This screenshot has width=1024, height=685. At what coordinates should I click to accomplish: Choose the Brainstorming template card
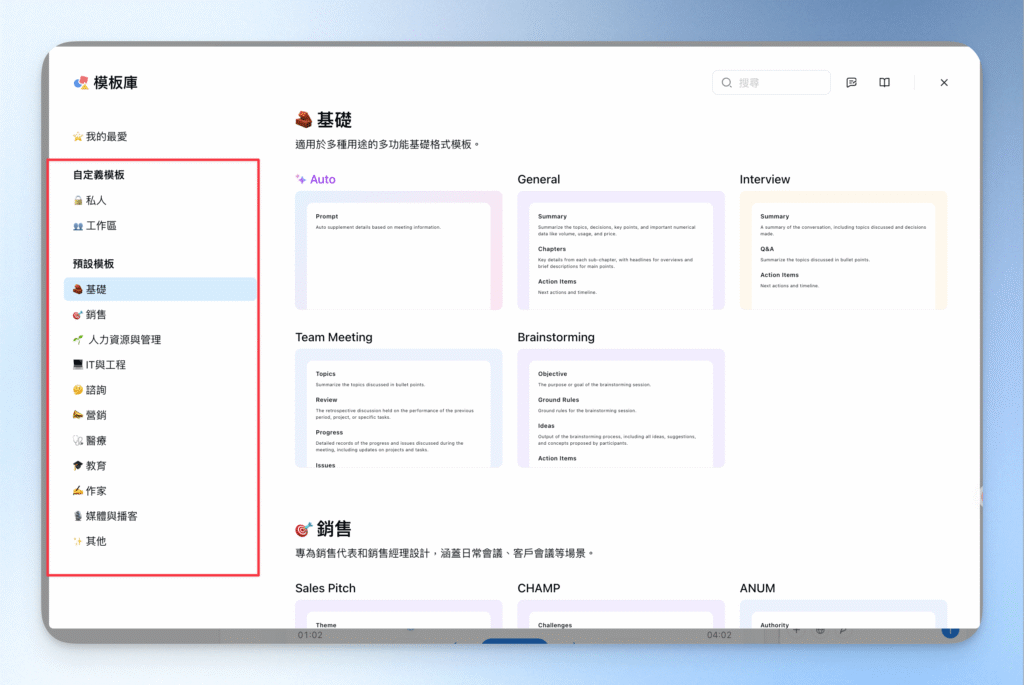click(x=620, y=408)
